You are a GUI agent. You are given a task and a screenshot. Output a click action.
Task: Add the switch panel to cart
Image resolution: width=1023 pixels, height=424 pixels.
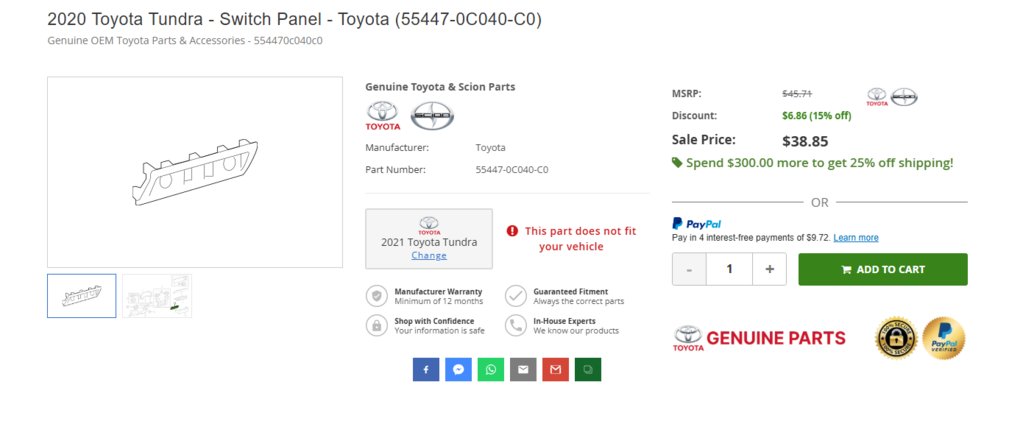pyautogui.click(x=883, y=269)
